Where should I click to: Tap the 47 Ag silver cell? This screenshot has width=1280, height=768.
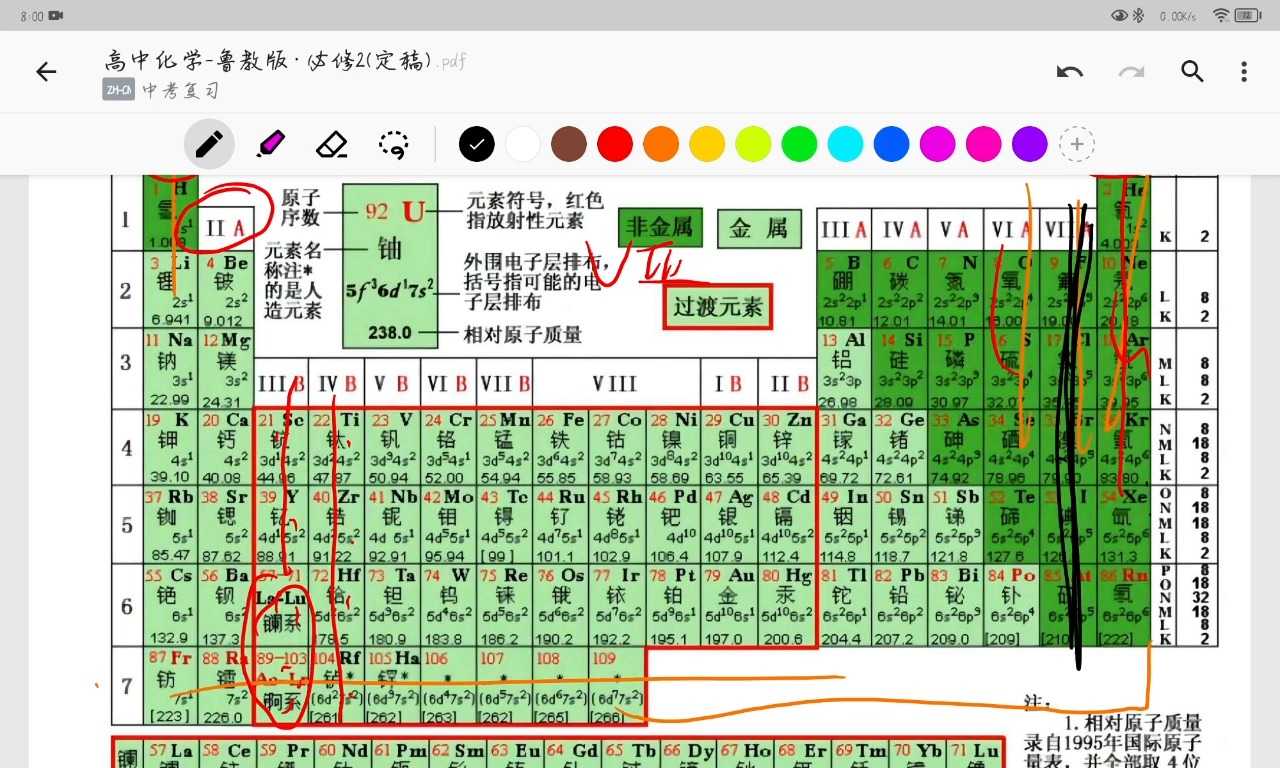tap(730, 525)
